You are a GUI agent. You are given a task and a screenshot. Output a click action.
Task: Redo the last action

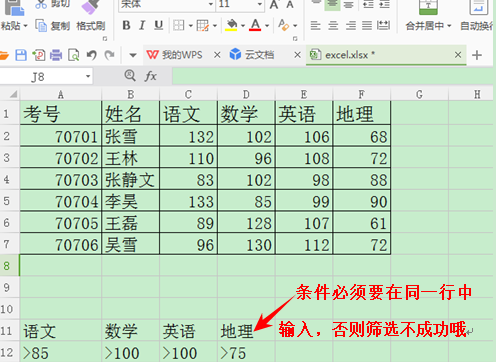109,55
